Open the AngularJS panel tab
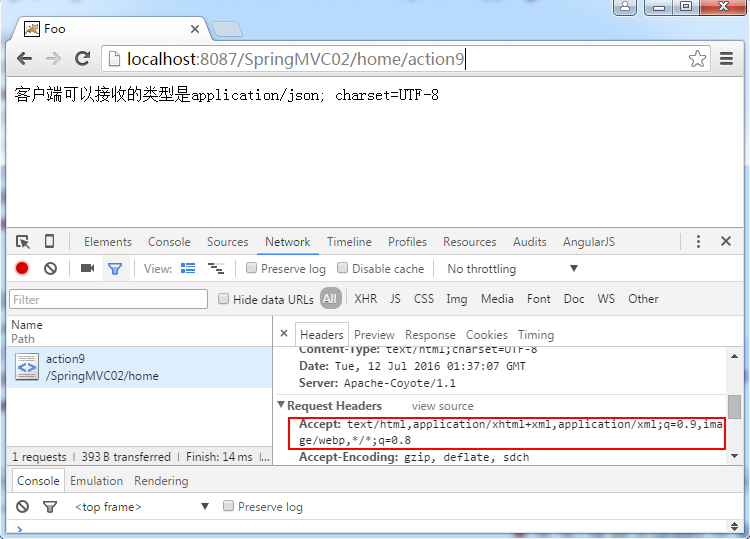The height and width of the screenshot is (539, 750). click(589, 242)
